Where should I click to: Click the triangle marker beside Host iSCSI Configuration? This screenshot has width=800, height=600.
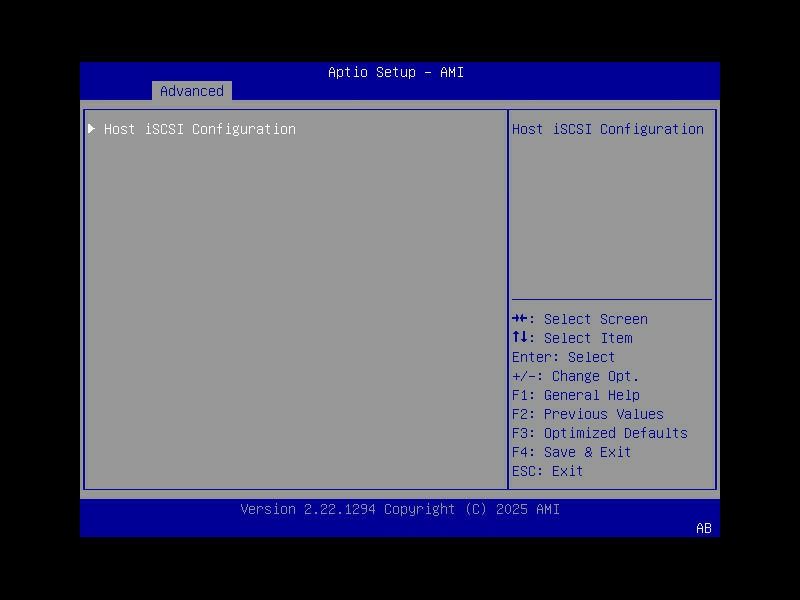coord(91,129)
